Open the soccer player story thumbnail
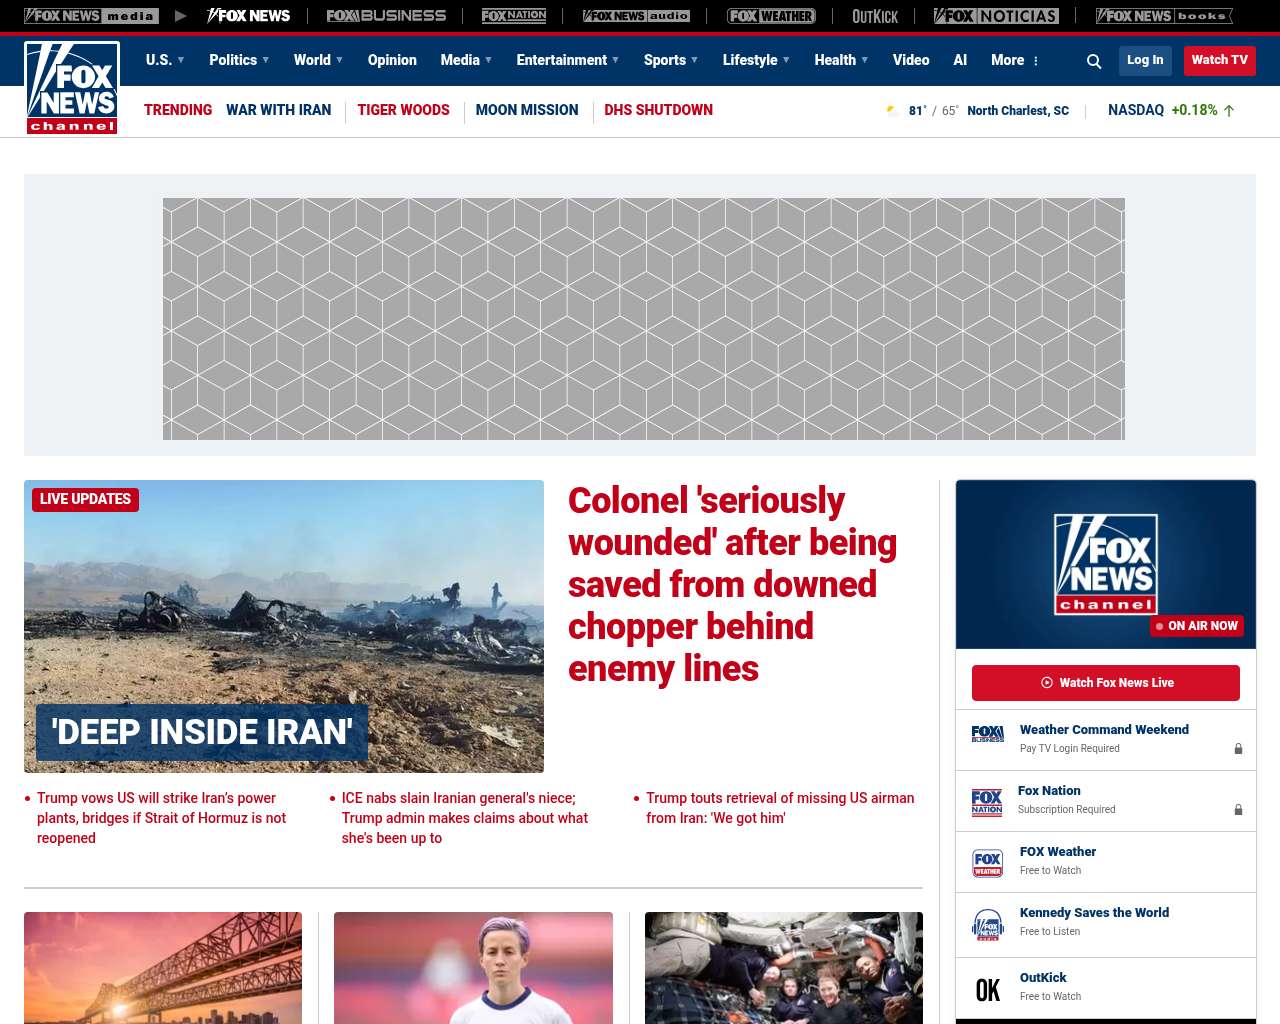The image size is (1280, 1024). pos(473,968)
